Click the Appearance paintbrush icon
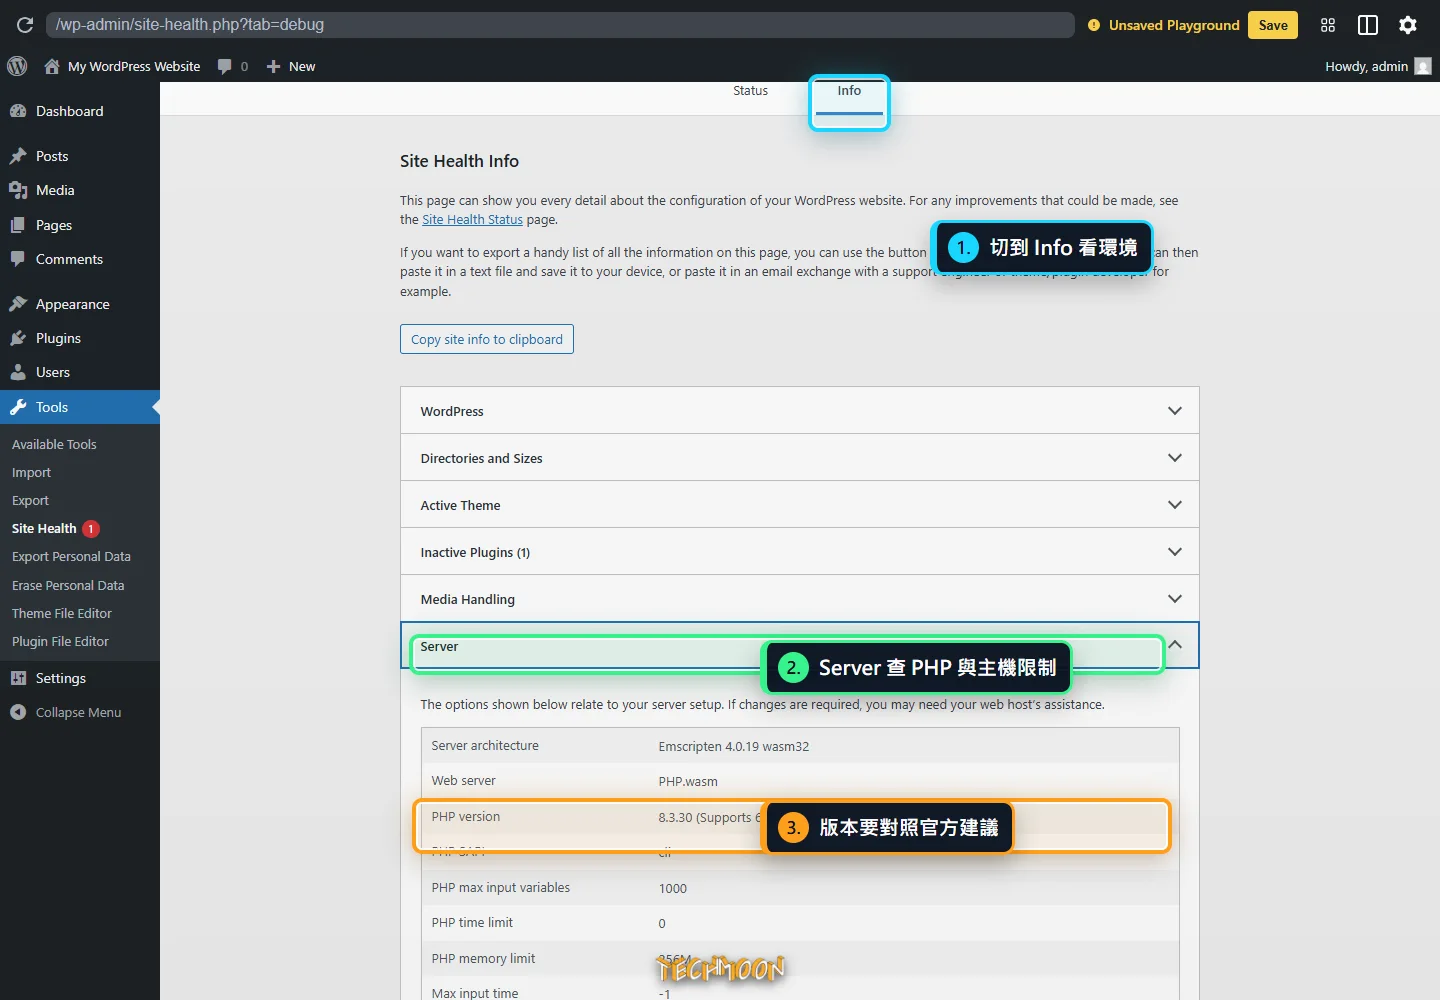The width and height of the screenshot is (1440, 1000). pyautogui.click(x=18, y=304)
